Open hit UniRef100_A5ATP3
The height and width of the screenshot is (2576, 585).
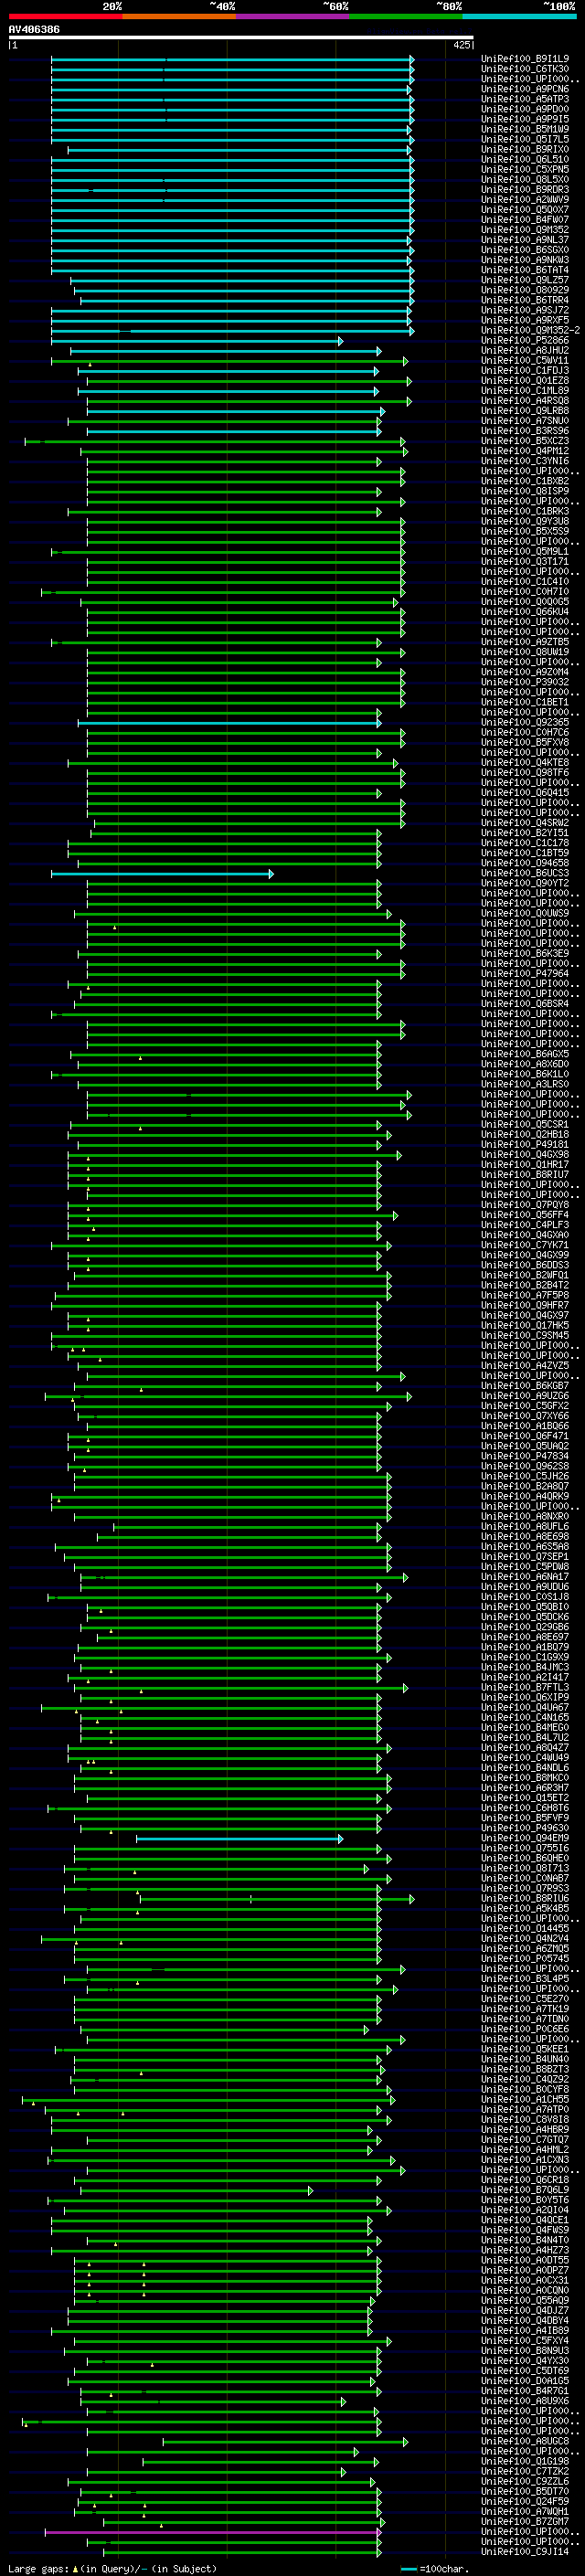[525, 99]
